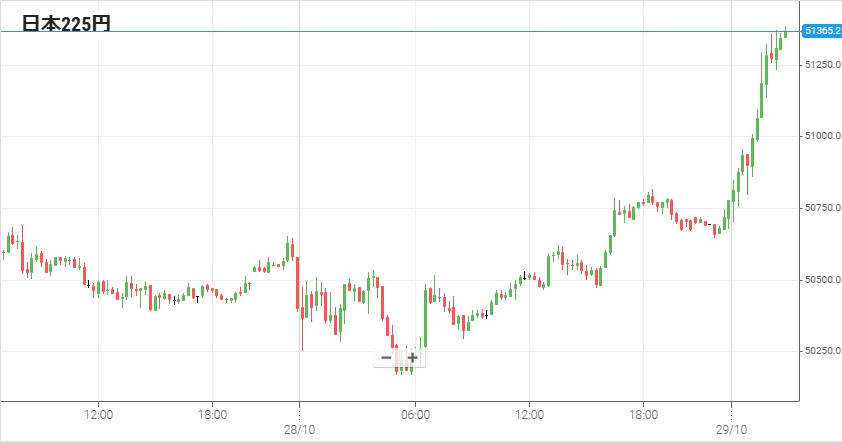Click the 51365.2 current price tag
The image size is (842, 443).
pyautogui.click(x=821, y=32)
